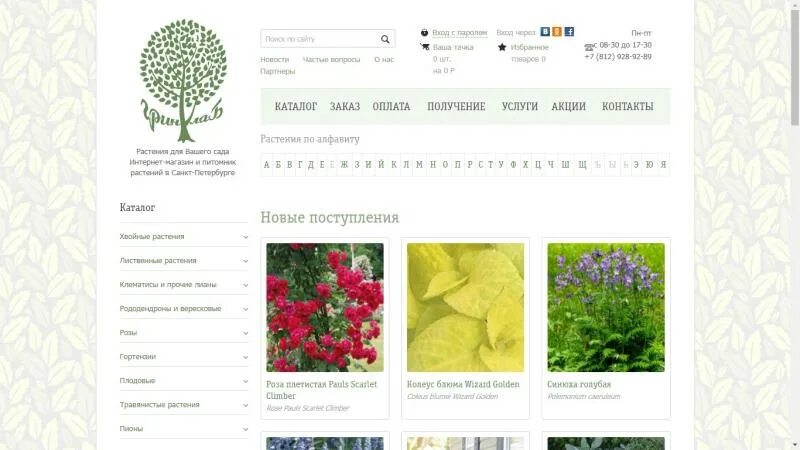Screen dimensions: 800x450
Task: Open Синюха голубая blue flowers photo
Action: click(x=606, y=307)
